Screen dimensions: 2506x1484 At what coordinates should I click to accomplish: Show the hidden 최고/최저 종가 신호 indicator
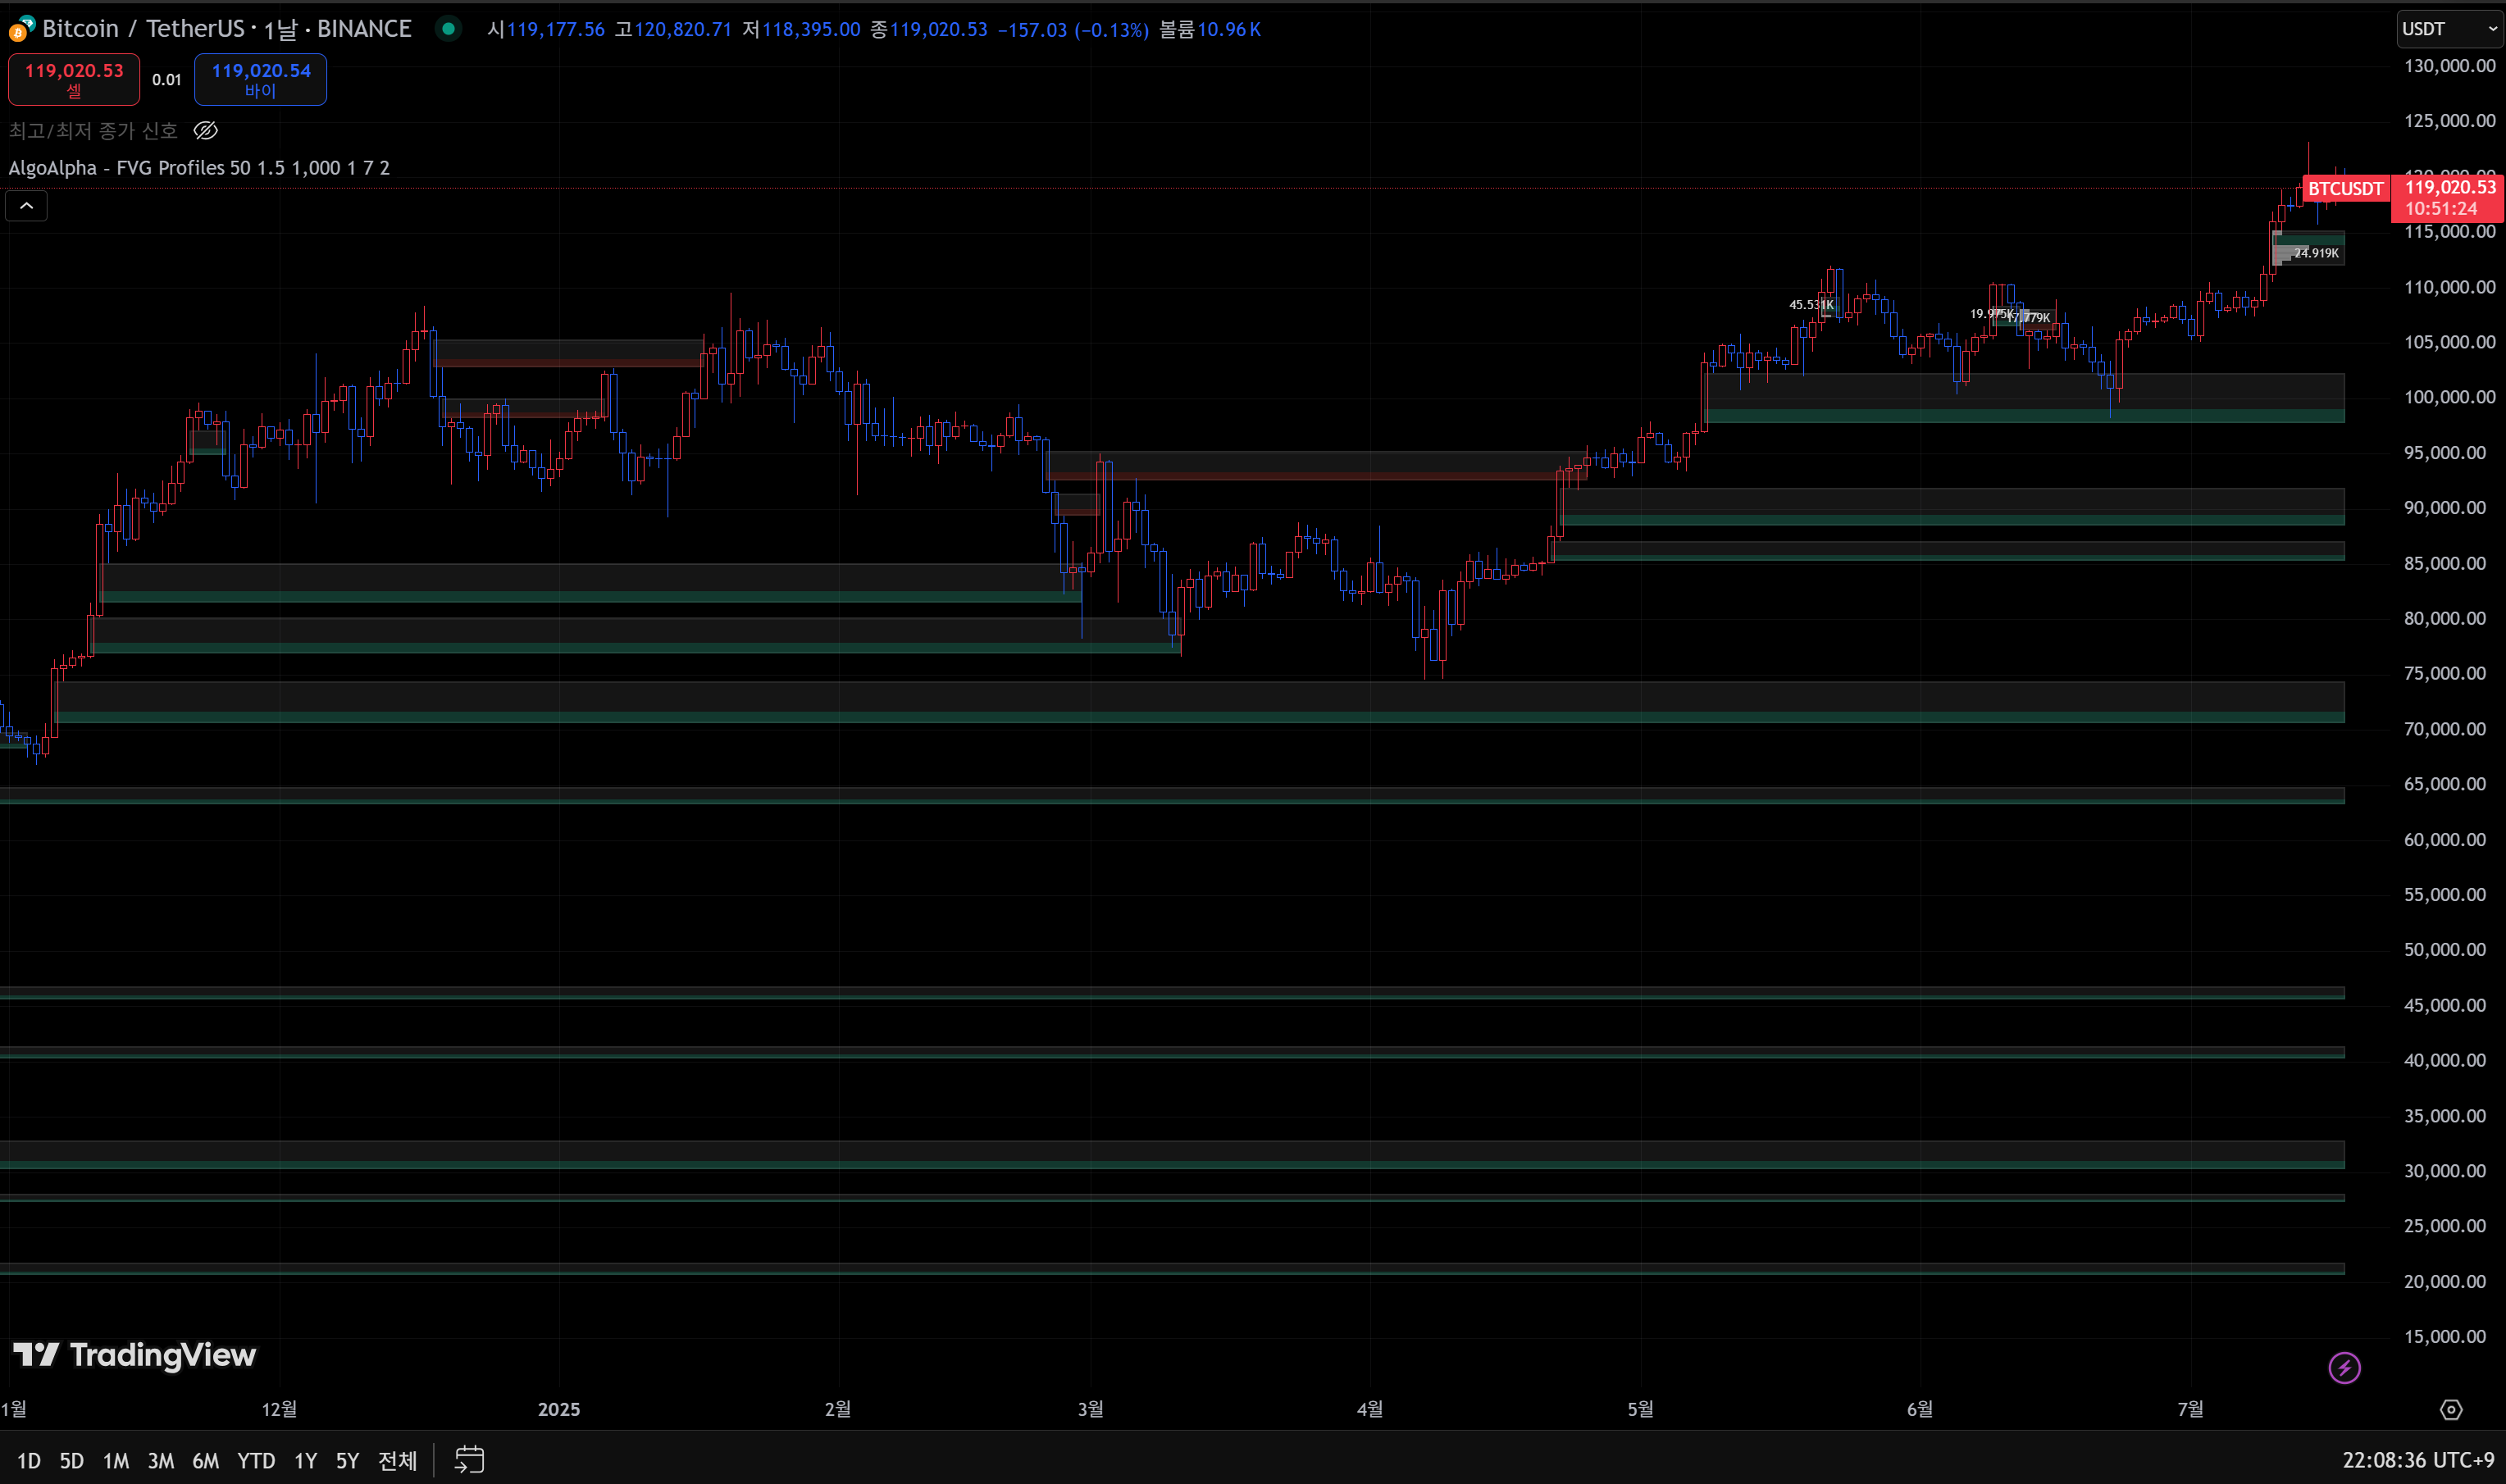(x=205, y=131)
